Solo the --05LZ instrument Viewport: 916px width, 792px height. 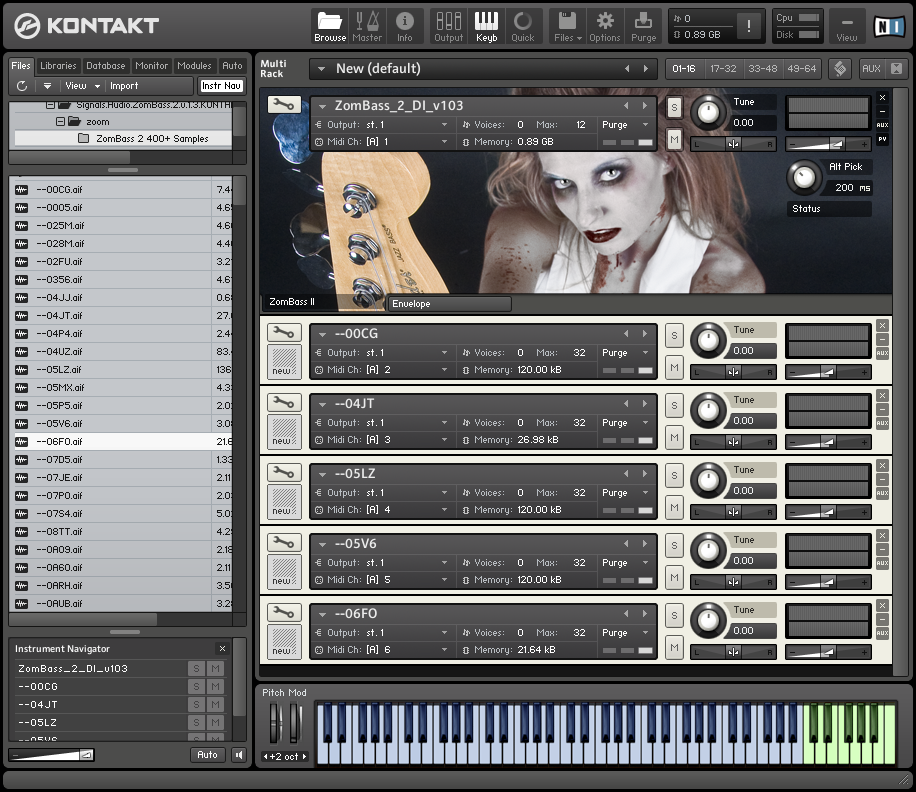[x=674, y=475]
